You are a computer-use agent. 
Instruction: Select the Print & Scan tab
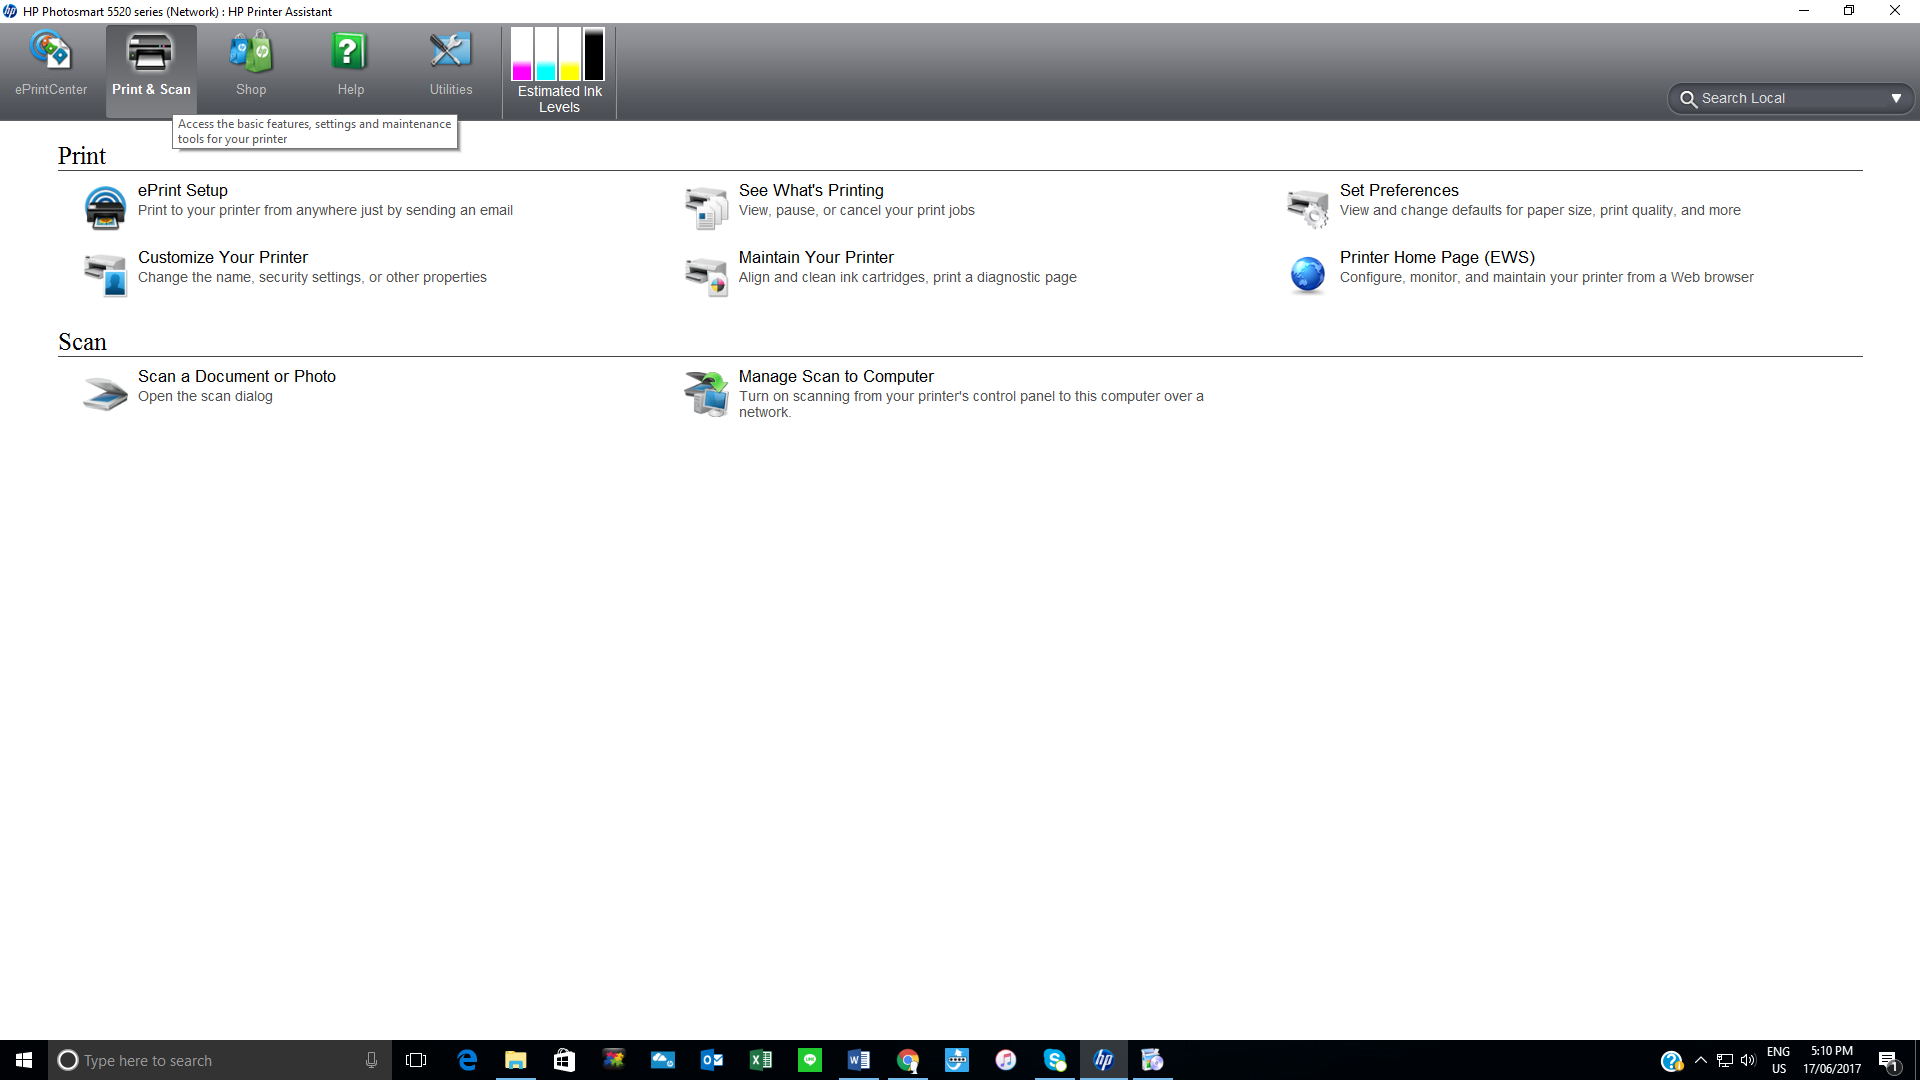click(x=151, y=70)
